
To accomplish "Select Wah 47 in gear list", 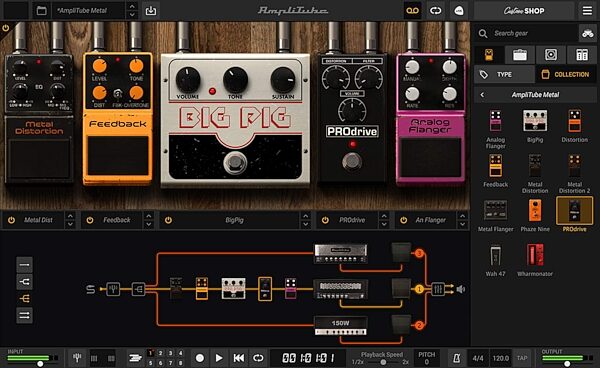I will (x=496, y=260).
